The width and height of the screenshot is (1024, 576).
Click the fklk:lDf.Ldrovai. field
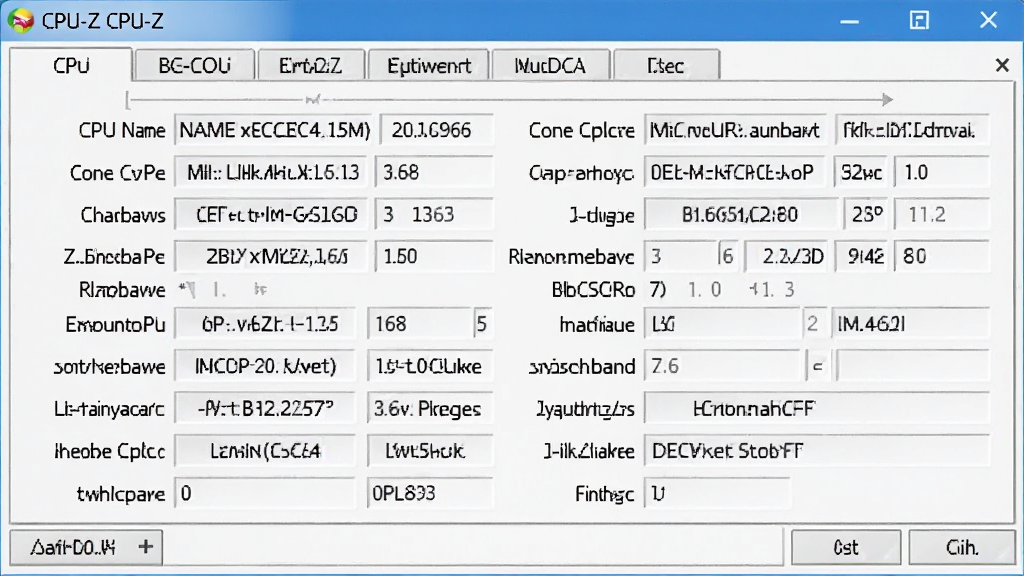912,131
